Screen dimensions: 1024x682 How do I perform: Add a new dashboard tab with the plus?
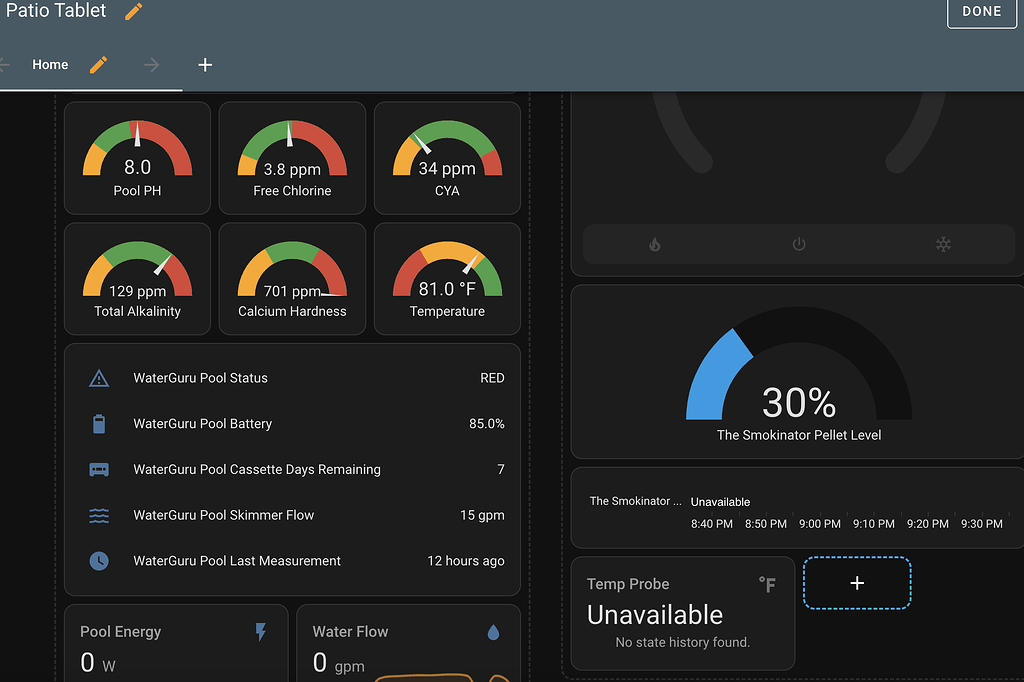205,64
